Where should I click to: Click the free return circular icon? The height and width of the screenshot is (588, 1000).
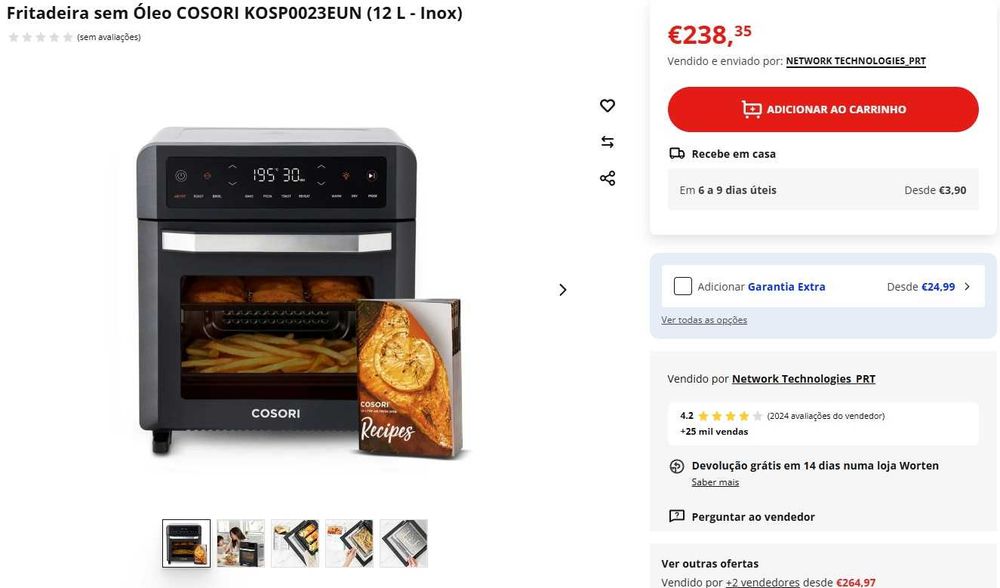click(677, 466)
